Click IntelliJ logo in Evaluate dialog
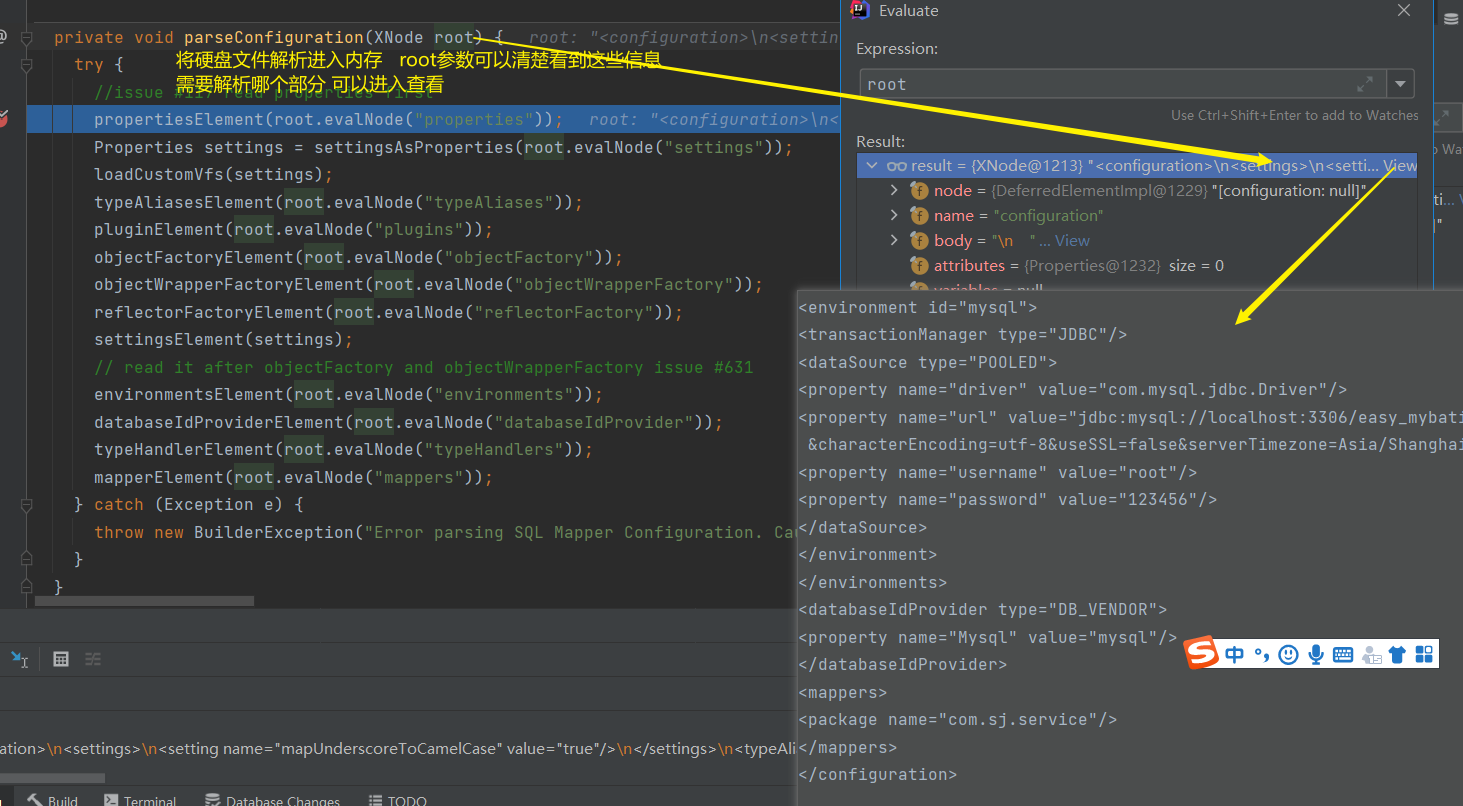This screenshot has width=1463, height=806. [859, 10]
